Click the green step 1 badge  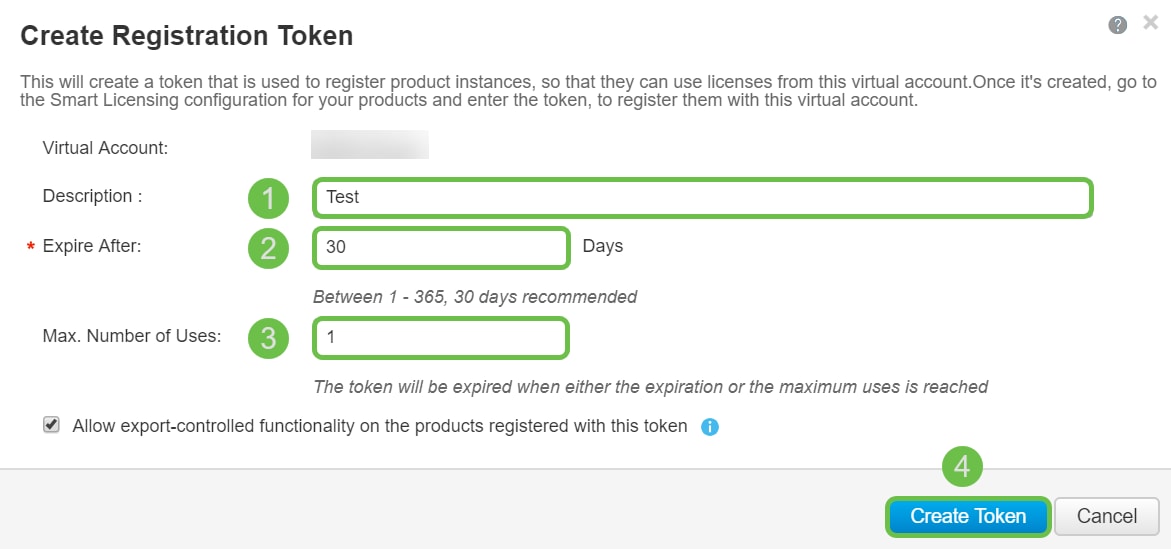tap(268, 198)
